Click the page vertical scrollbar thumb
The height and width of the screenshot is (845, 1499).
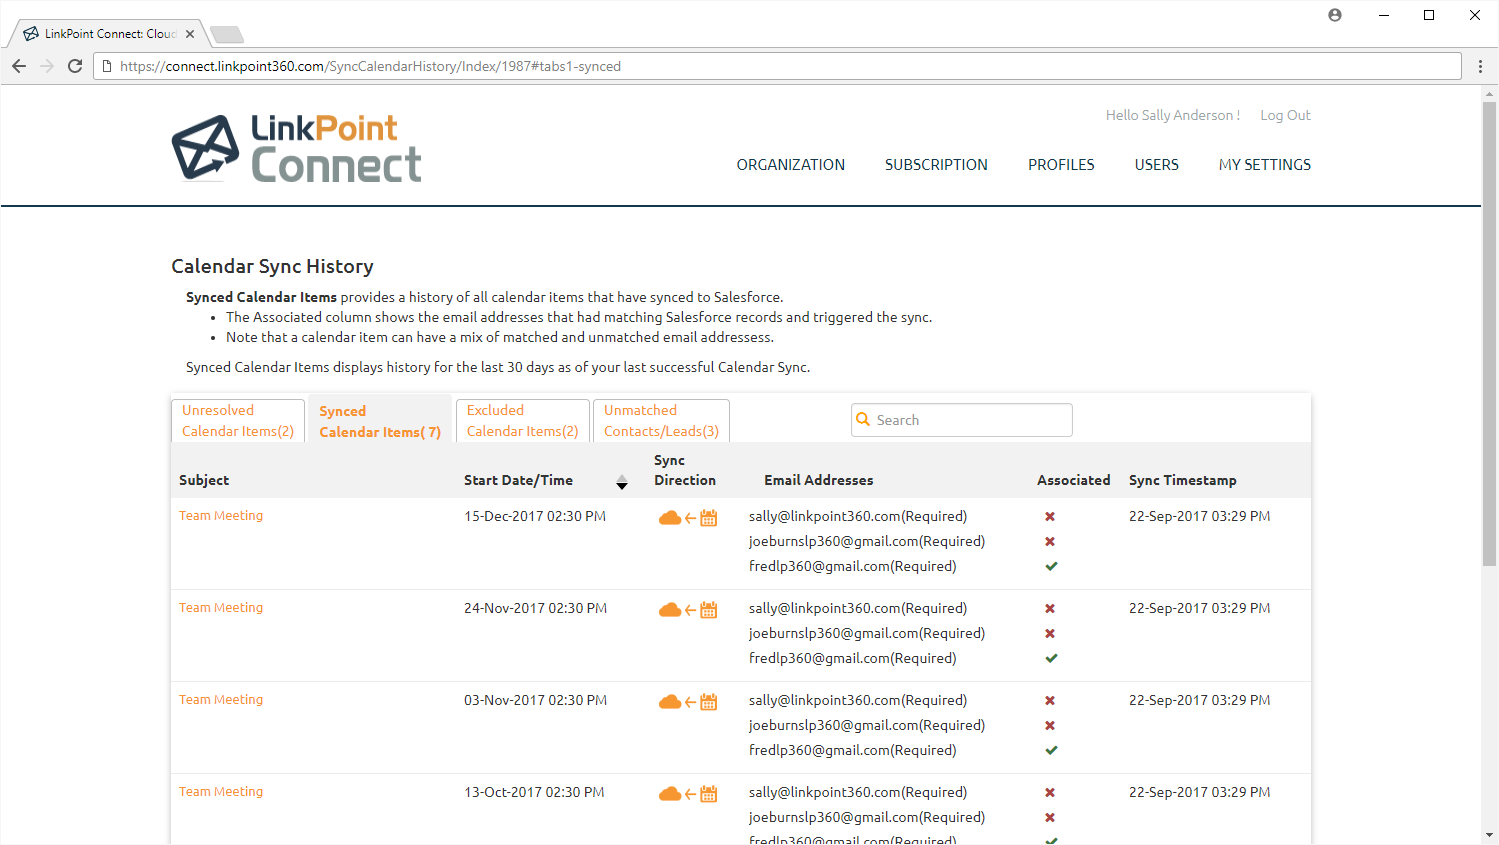pos(1489,333)
